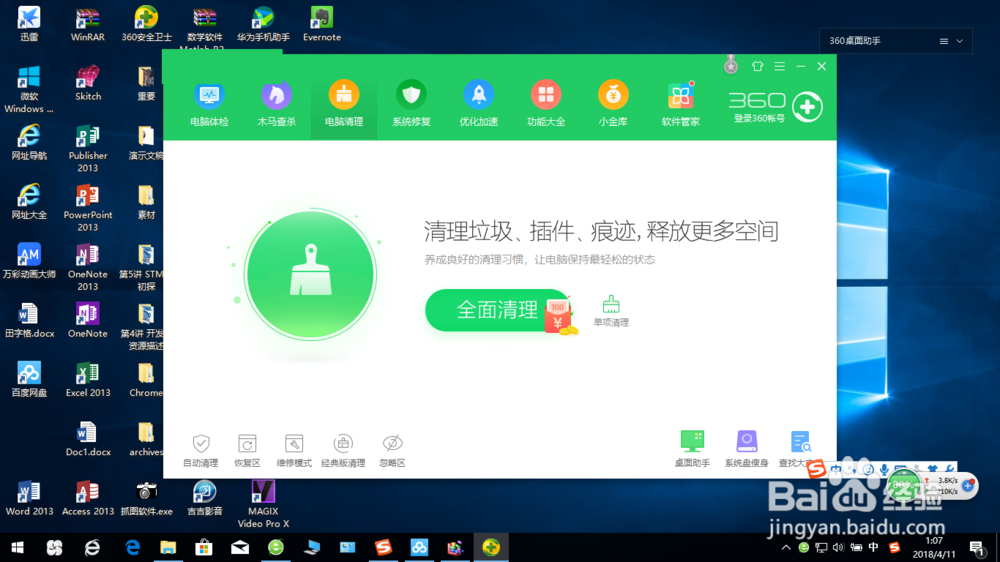This screenshot has height=562, width=1000.
Task: Show hidden tray icons chevron
Action: [786, 547]
